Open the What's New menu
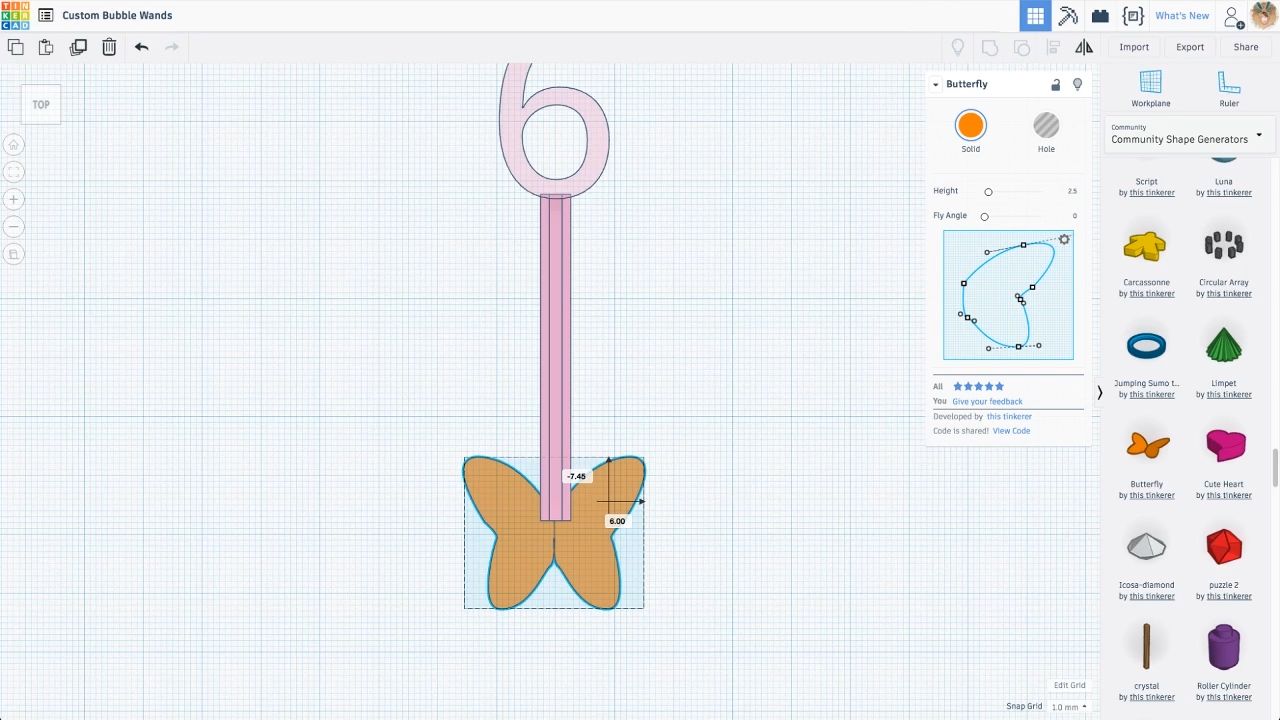The image size is (1280, 720). pyautogui.click(x=1182, y=15)
